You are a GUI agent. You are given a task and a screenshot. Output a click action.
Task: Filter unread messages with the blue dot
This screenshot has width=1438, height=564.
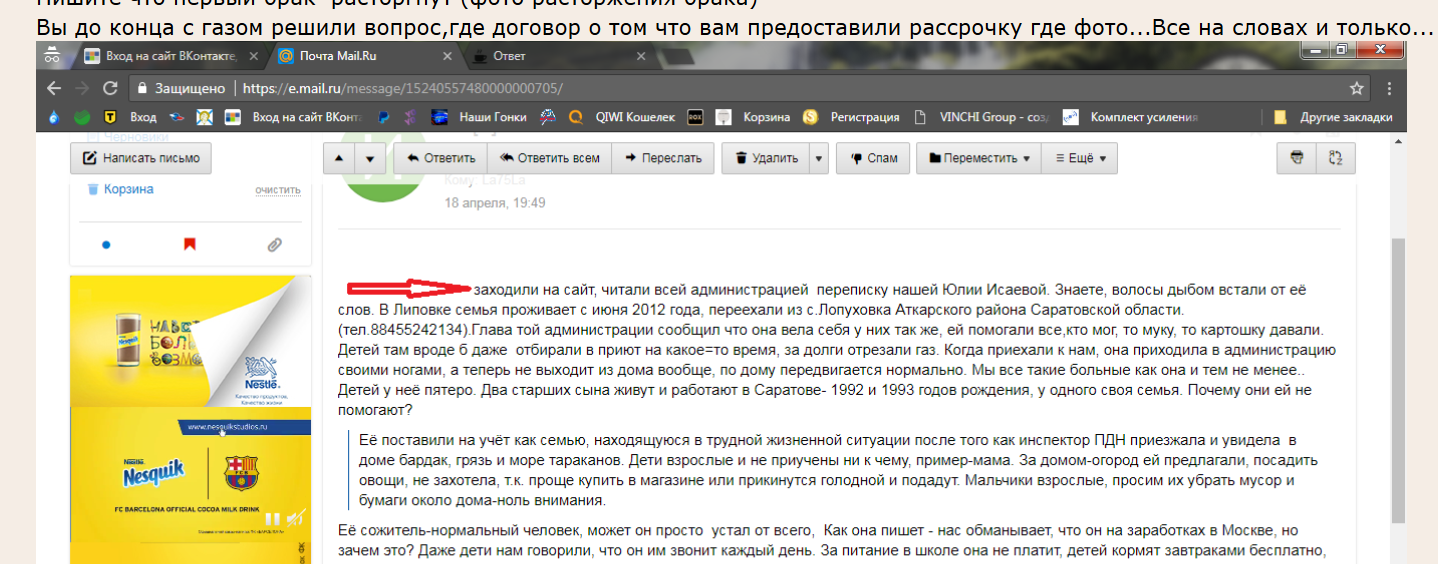[x=106, y=244]
